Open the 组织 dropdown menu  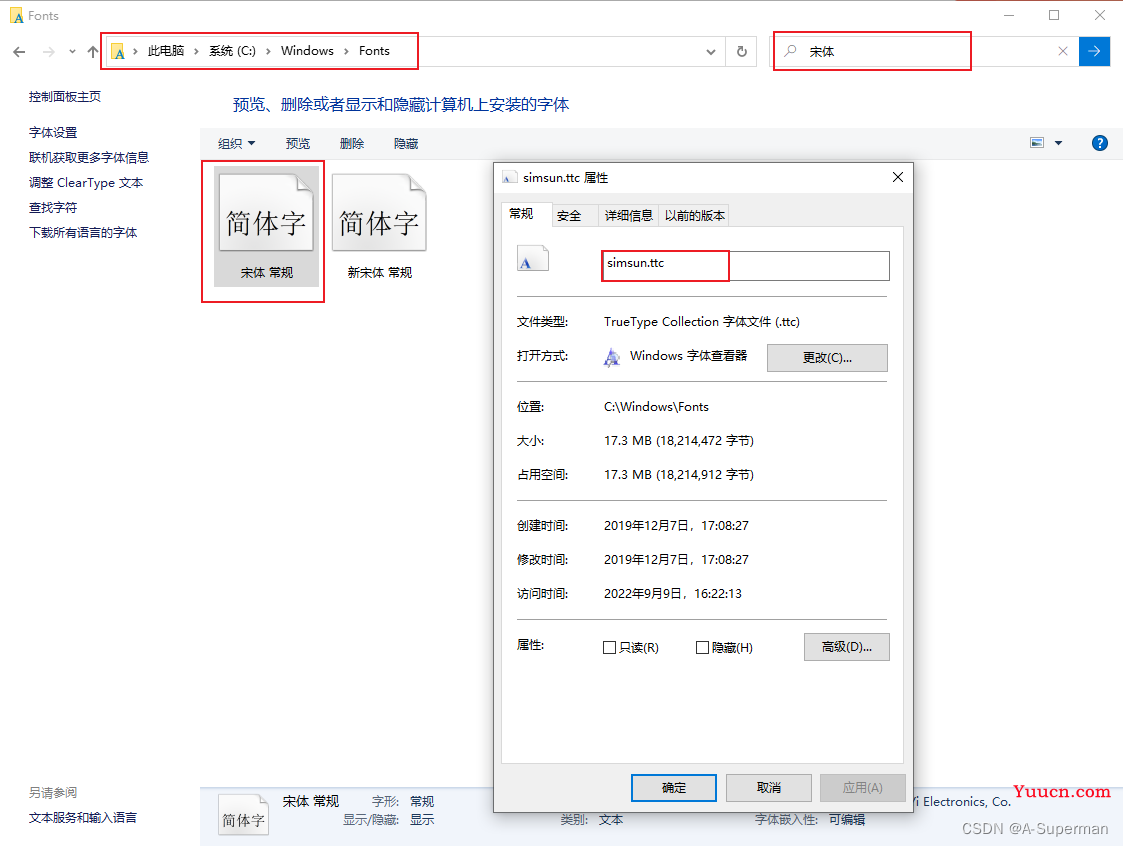[x=236, y=143]
